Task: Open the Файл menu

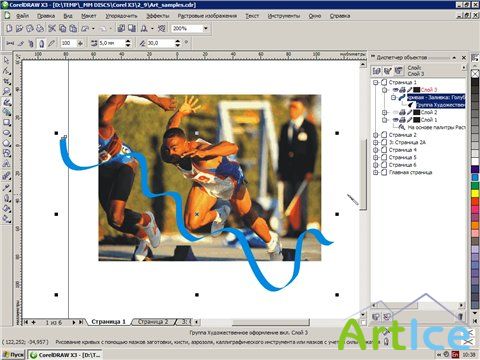Action: (22, 16)
